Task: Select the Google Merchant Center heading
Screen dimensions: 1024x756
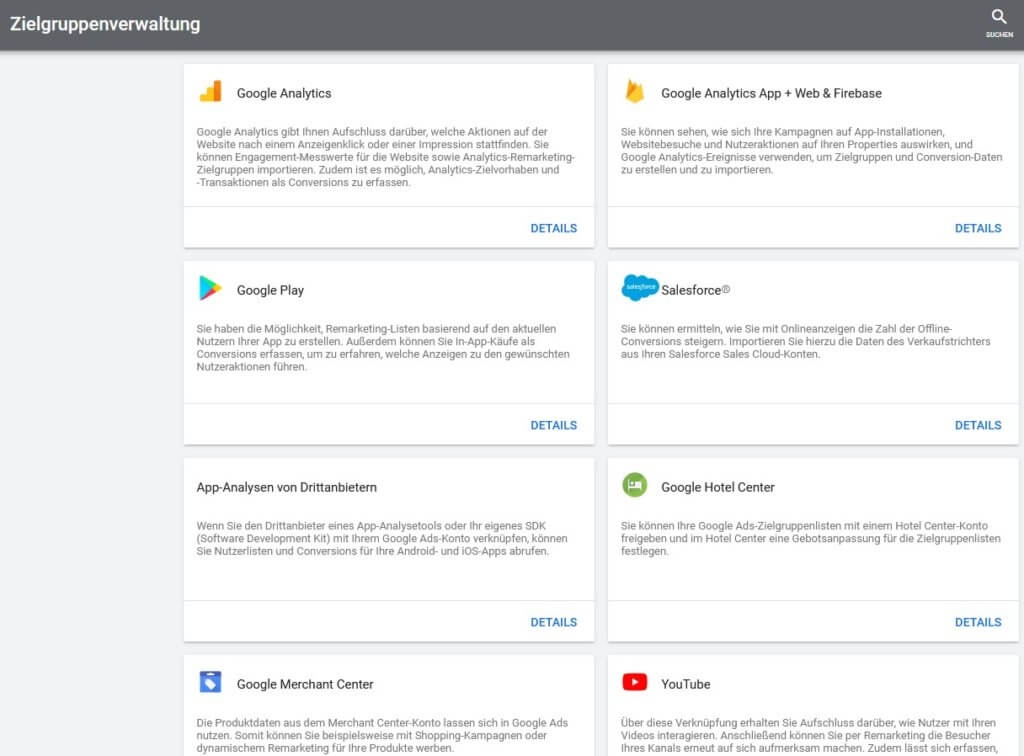Action: click(305, 685)
